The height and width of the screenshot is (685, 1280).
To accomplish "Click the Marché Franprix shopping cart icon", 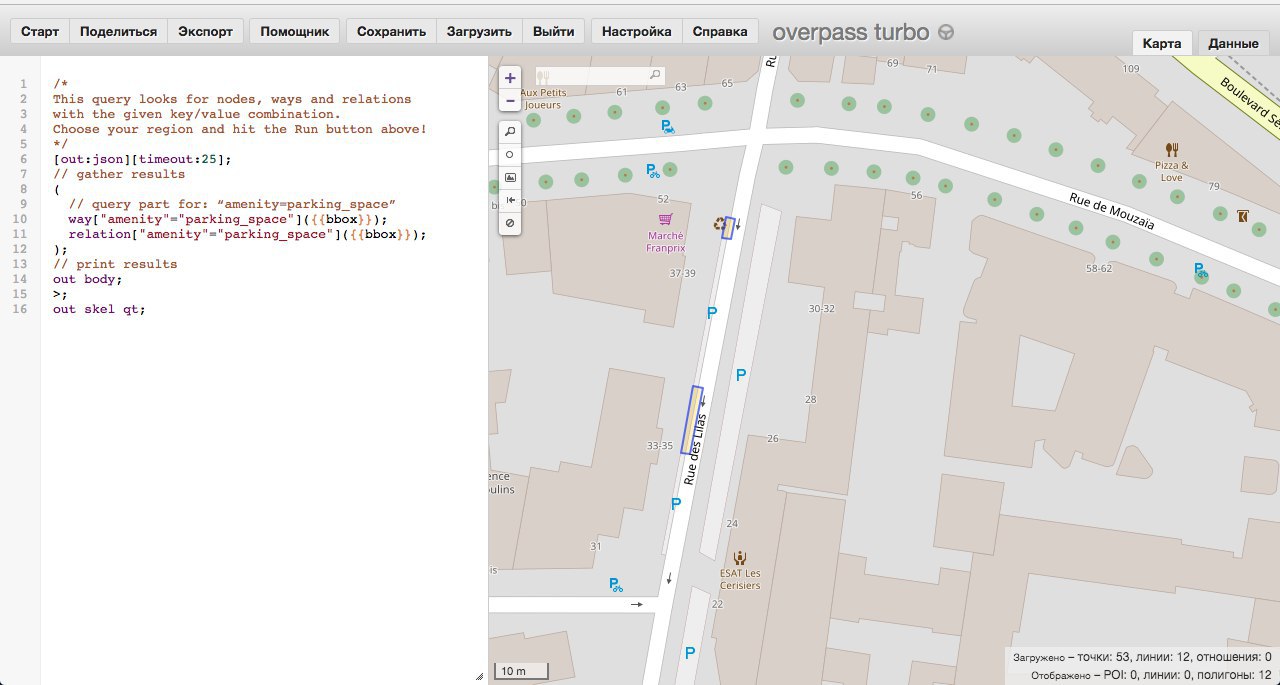I will (665, 219).
